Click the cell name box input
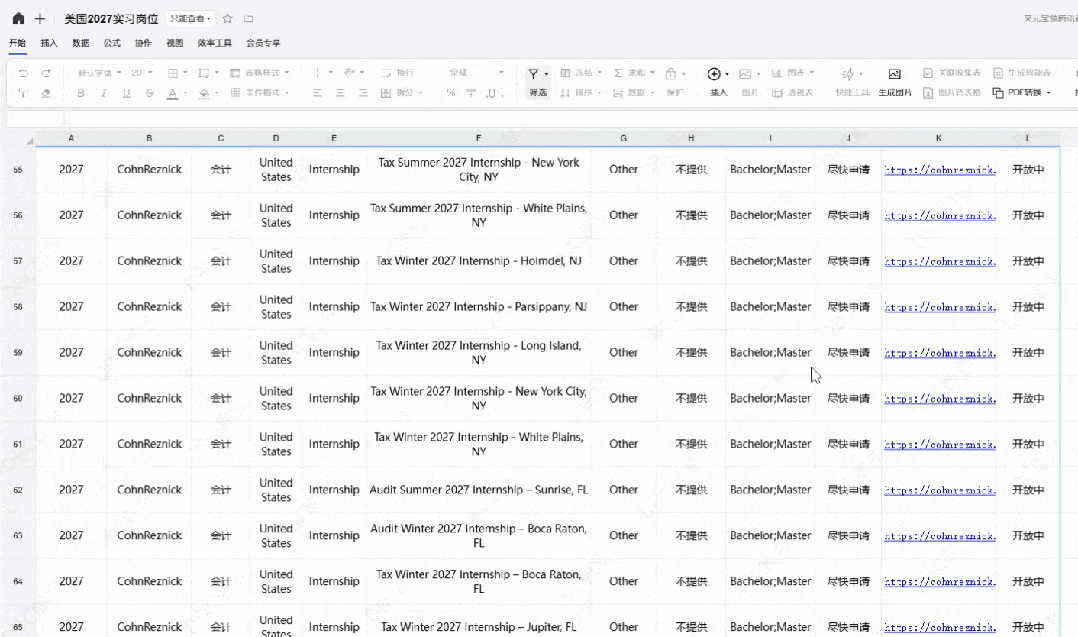The height and width of the screenshot is (637, 1078). (x=36, y=119)
